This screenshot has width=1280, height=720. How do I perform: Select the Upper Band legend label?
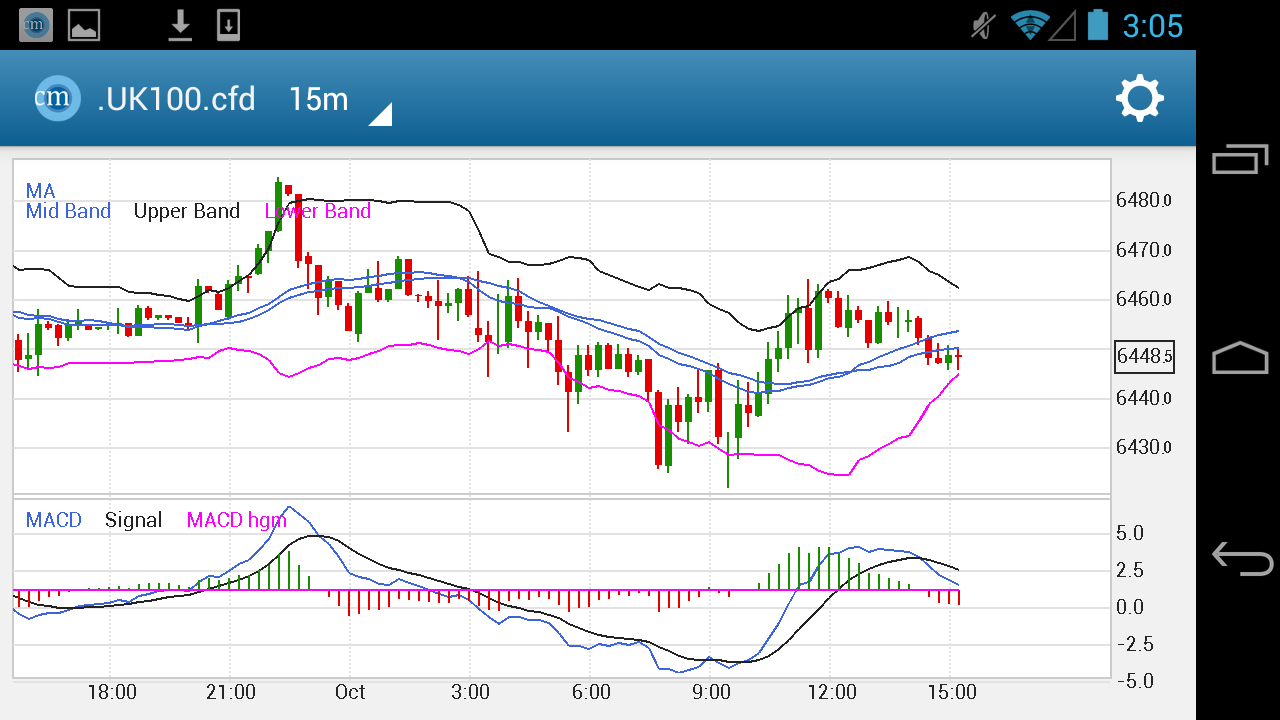187,211
